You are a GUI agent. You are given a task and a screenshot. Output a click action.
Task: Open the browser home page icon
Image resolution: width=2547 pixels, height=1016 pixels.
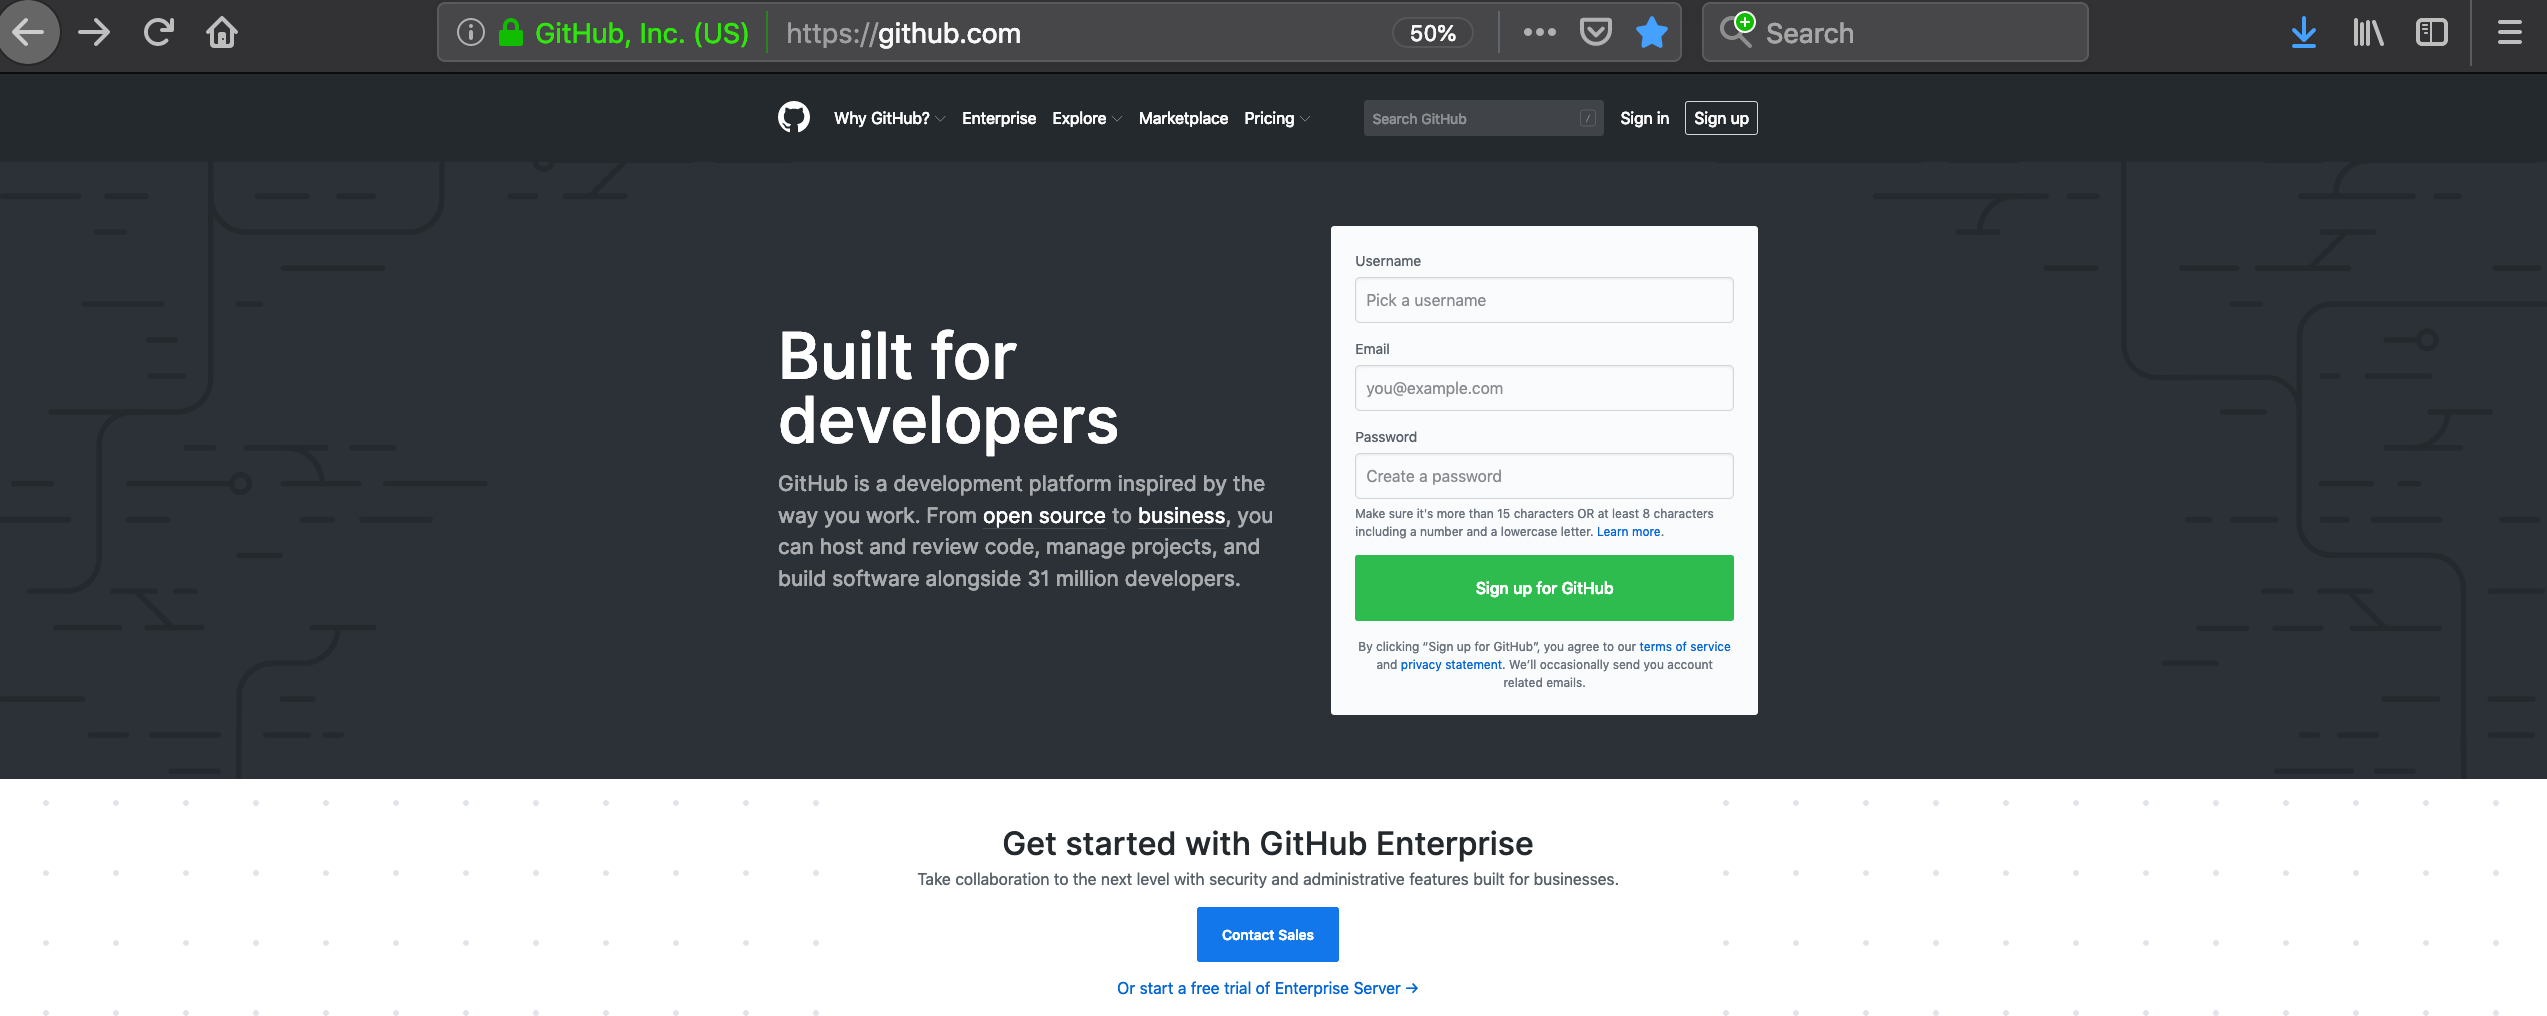point(222,33)
